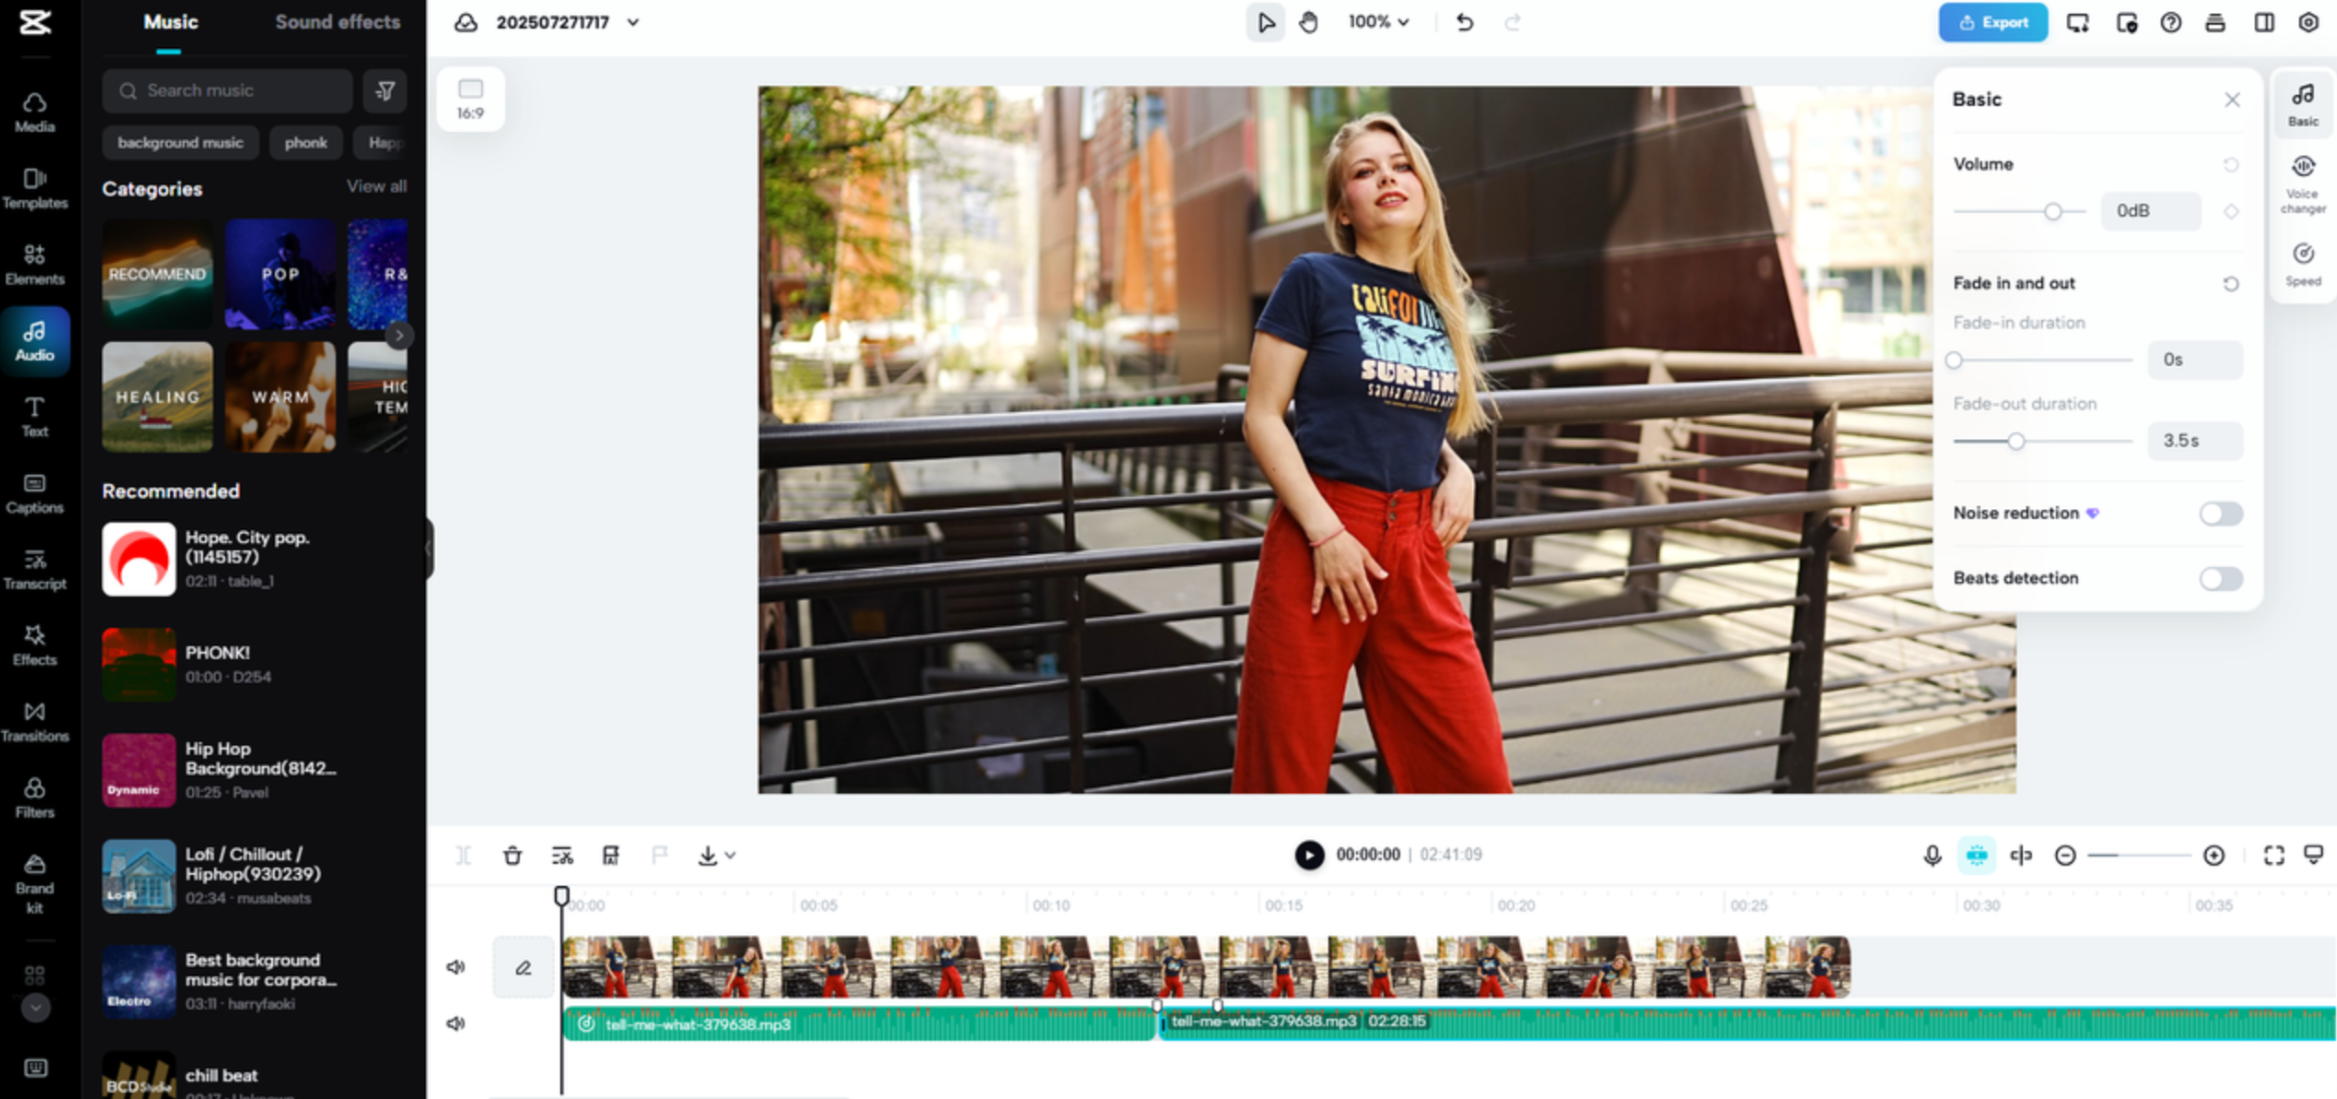
Task: Mute the video track speaker icon
Action: pyautogui.click(x=456, y=967)
